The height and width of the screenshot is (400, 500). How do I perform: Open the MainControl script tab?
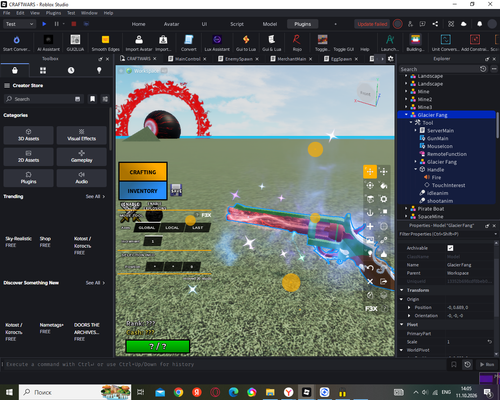(187, 59)
